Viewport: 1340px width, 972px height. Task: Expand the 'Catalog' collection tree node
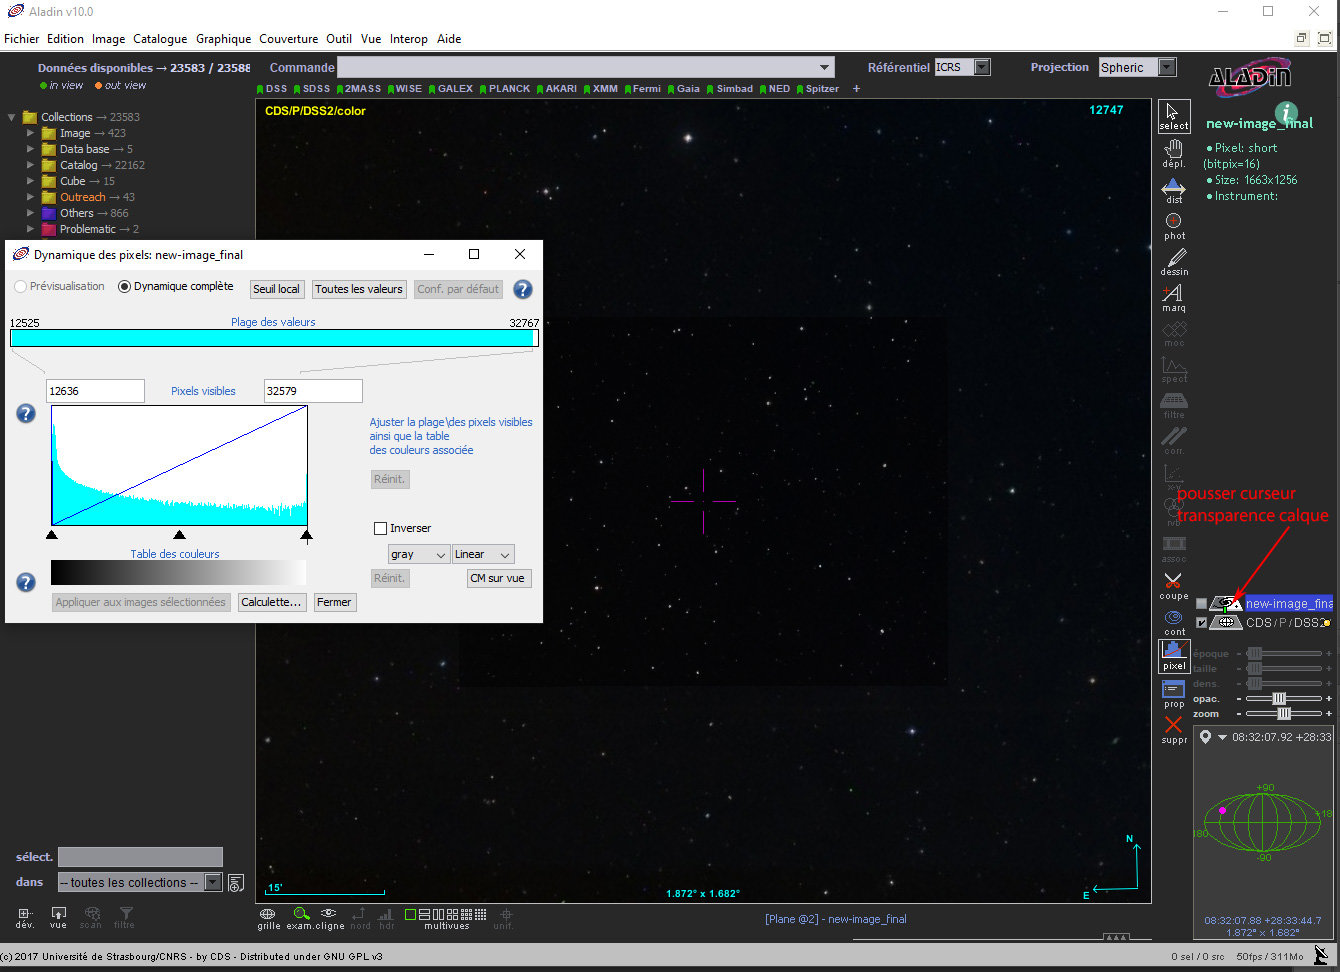click(x=30, y=165)
